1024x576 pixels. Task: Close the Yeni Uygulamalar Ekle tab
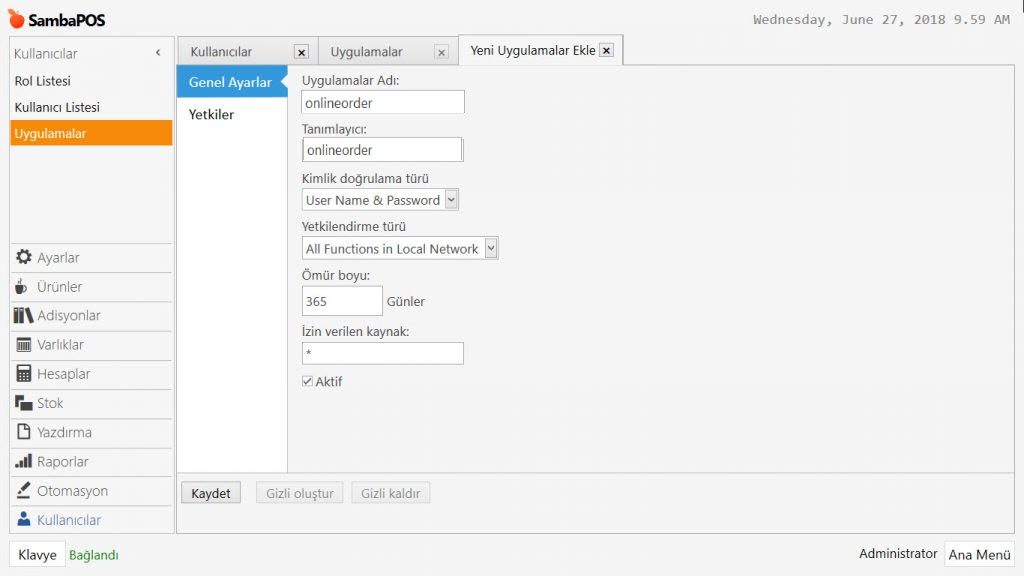606,51
